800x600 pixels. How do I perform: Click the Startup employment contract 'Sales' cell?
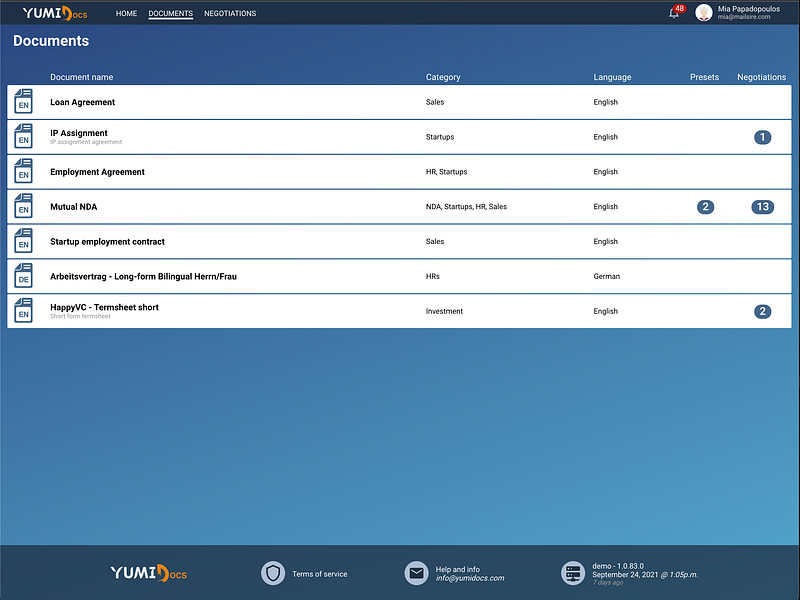[x=435, y=241]
